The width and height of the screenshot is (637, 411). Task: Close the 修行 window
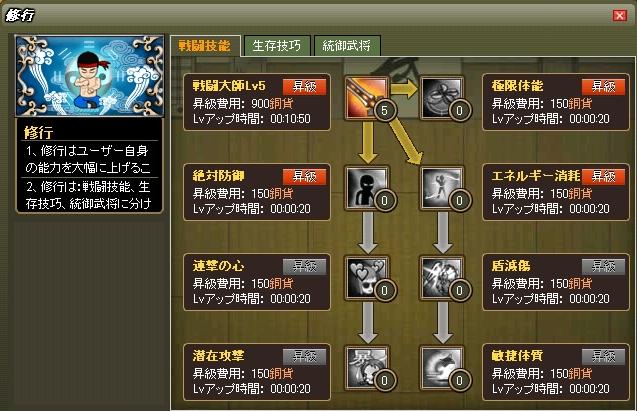tap(620, 15)
